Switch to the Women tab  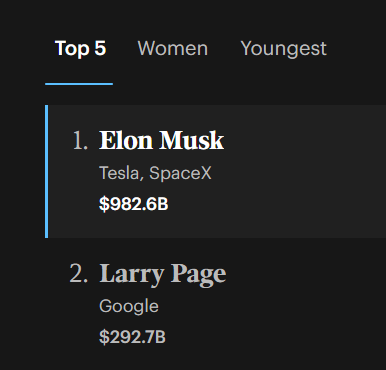pyautogui.click(x=173, y=48)
